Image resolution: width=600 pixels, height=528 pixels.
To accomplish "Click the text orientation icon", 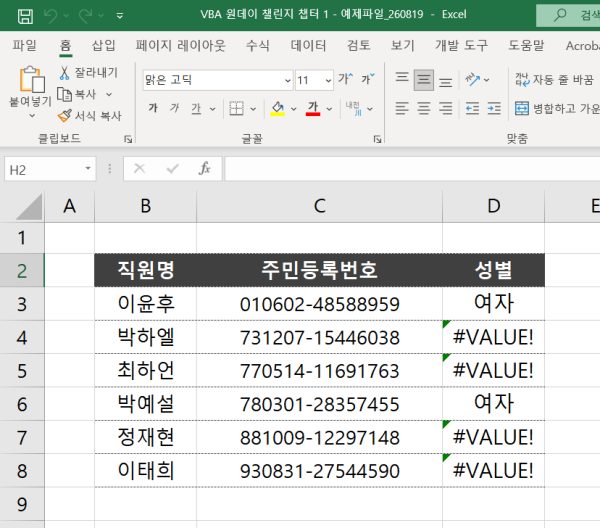I will click(x=473, y=80).
